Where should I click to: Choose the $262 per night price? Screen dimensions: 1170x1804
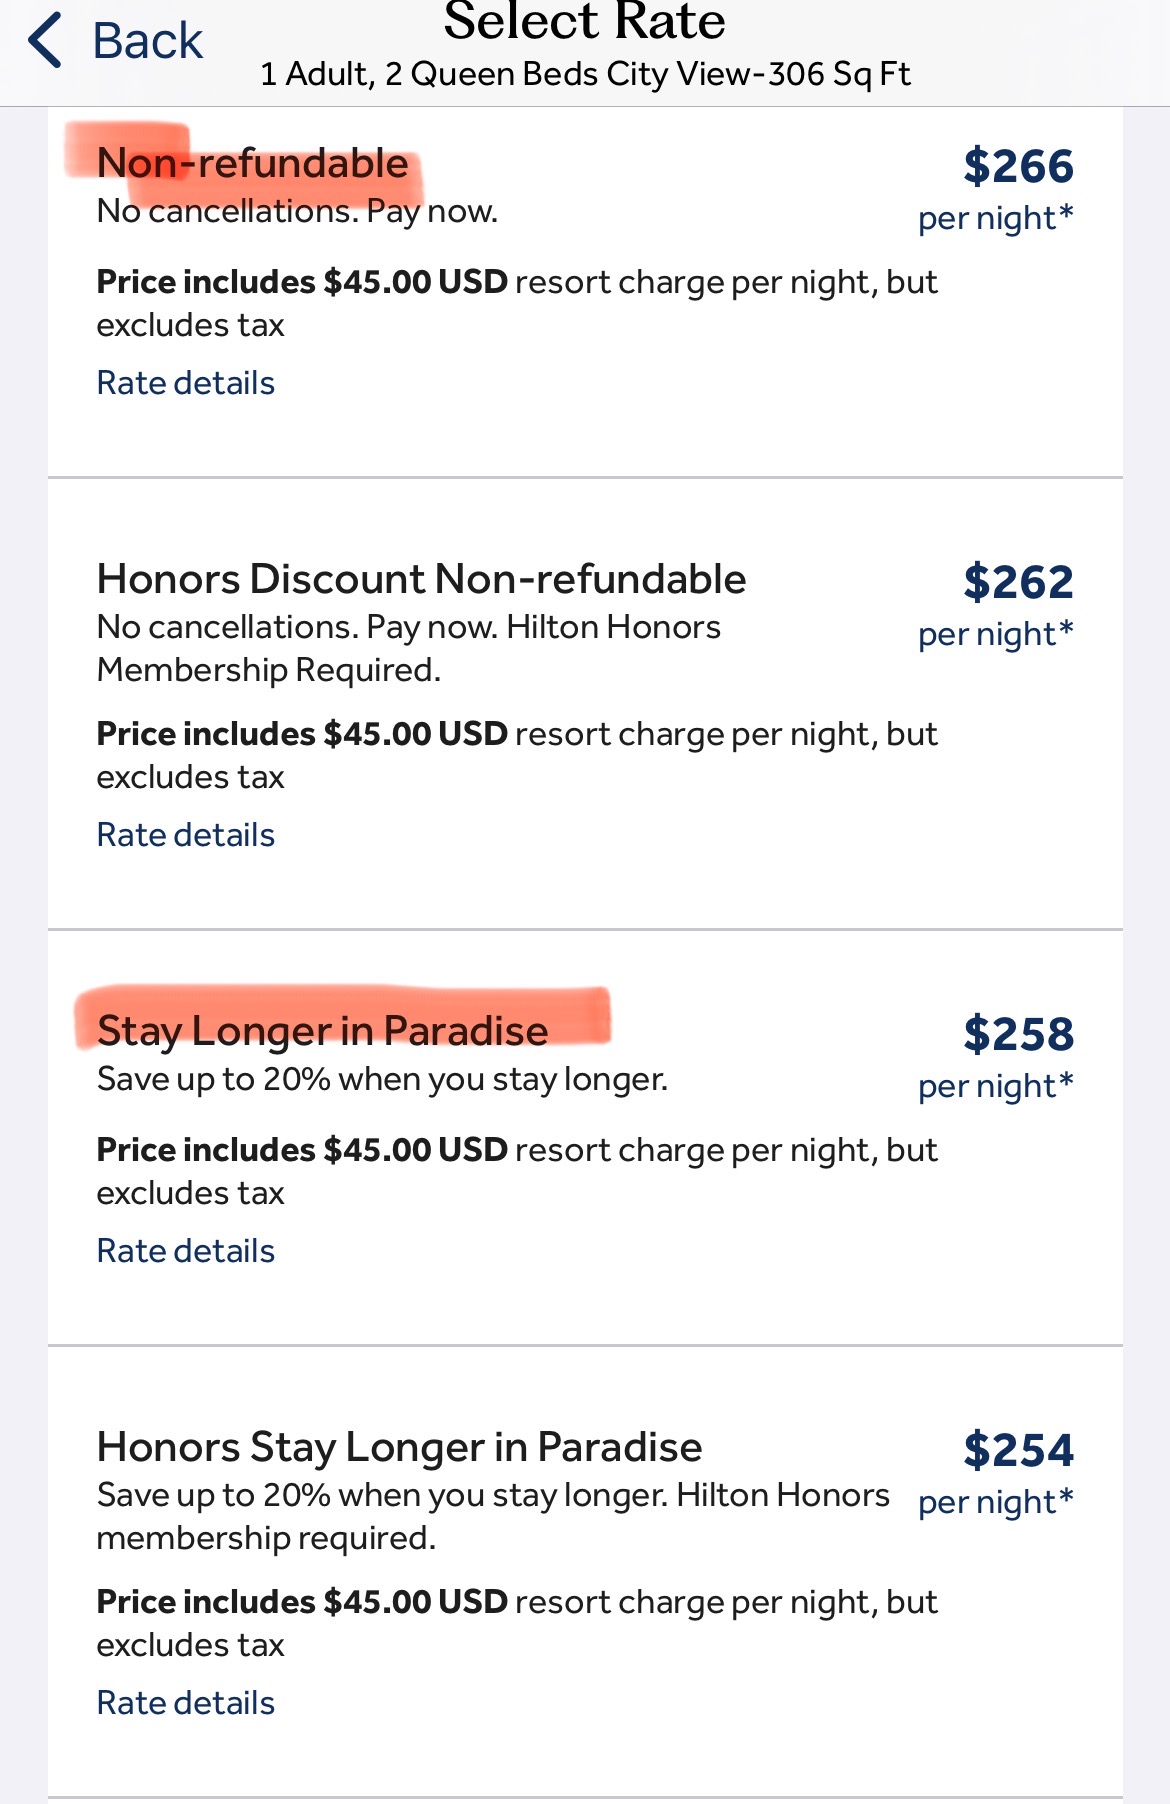[x=1017, y=583]
